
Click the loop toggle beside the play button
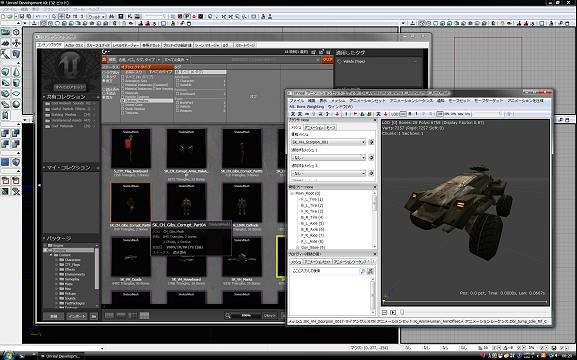[385, 312]
